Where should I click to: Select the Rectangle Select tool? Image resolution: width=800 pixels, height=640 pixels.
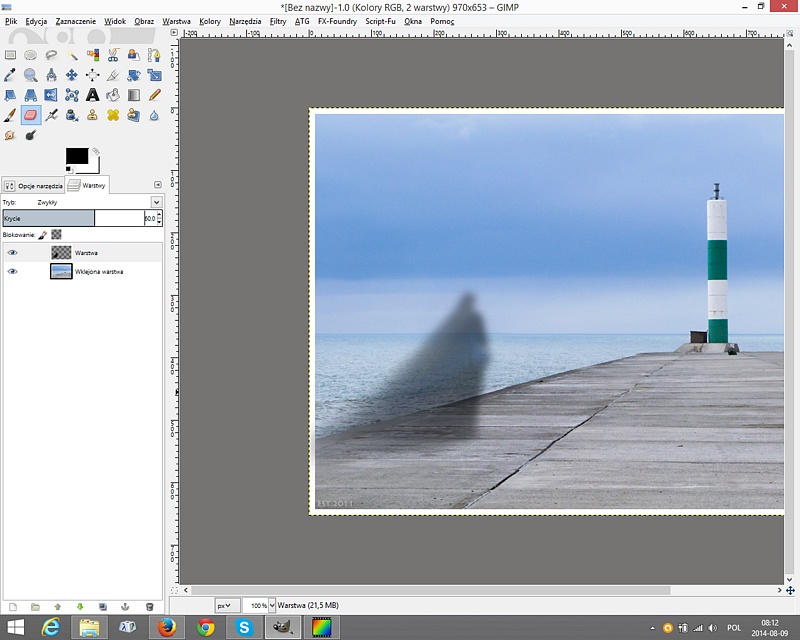[10, 55]
